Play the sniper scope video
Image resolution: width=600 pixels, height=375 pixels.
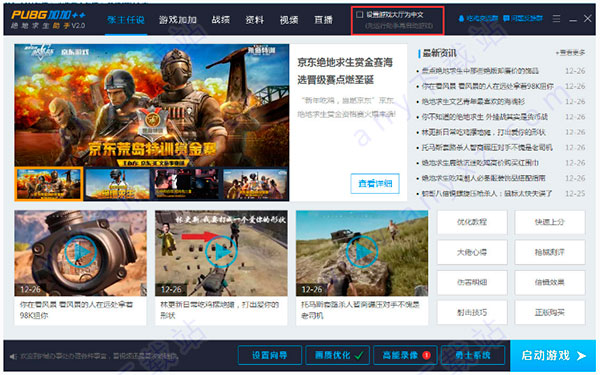click(80, 252)
